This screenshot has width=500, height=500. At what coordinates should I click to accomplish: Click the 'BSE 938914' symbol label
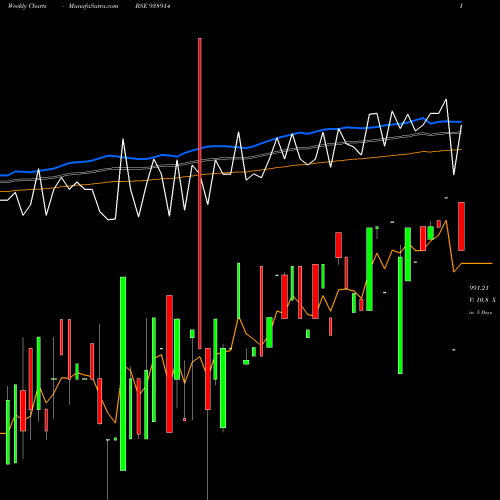coord(153,6)
